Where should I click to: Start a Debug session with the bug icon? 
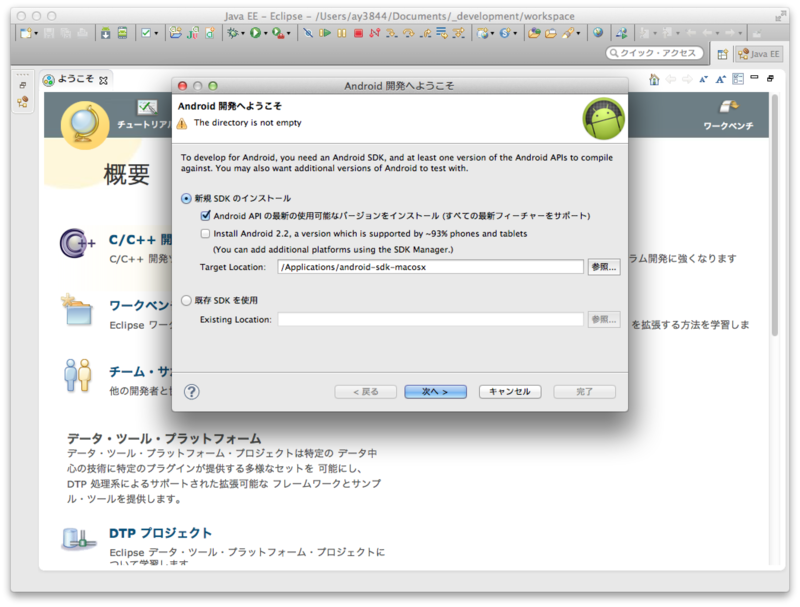[x=233, y=35]
